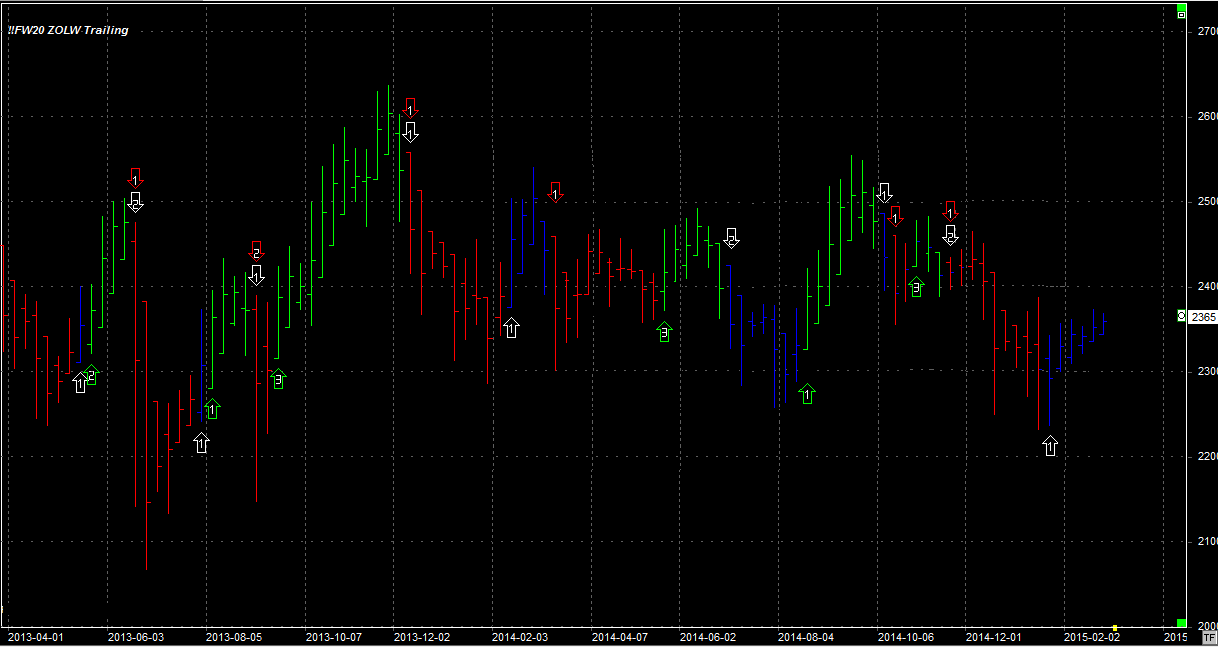The height and width of the screenshot is (647, 1218).
Task: Click the 2013-12-02 date label
Action: (x=421, y=636)
